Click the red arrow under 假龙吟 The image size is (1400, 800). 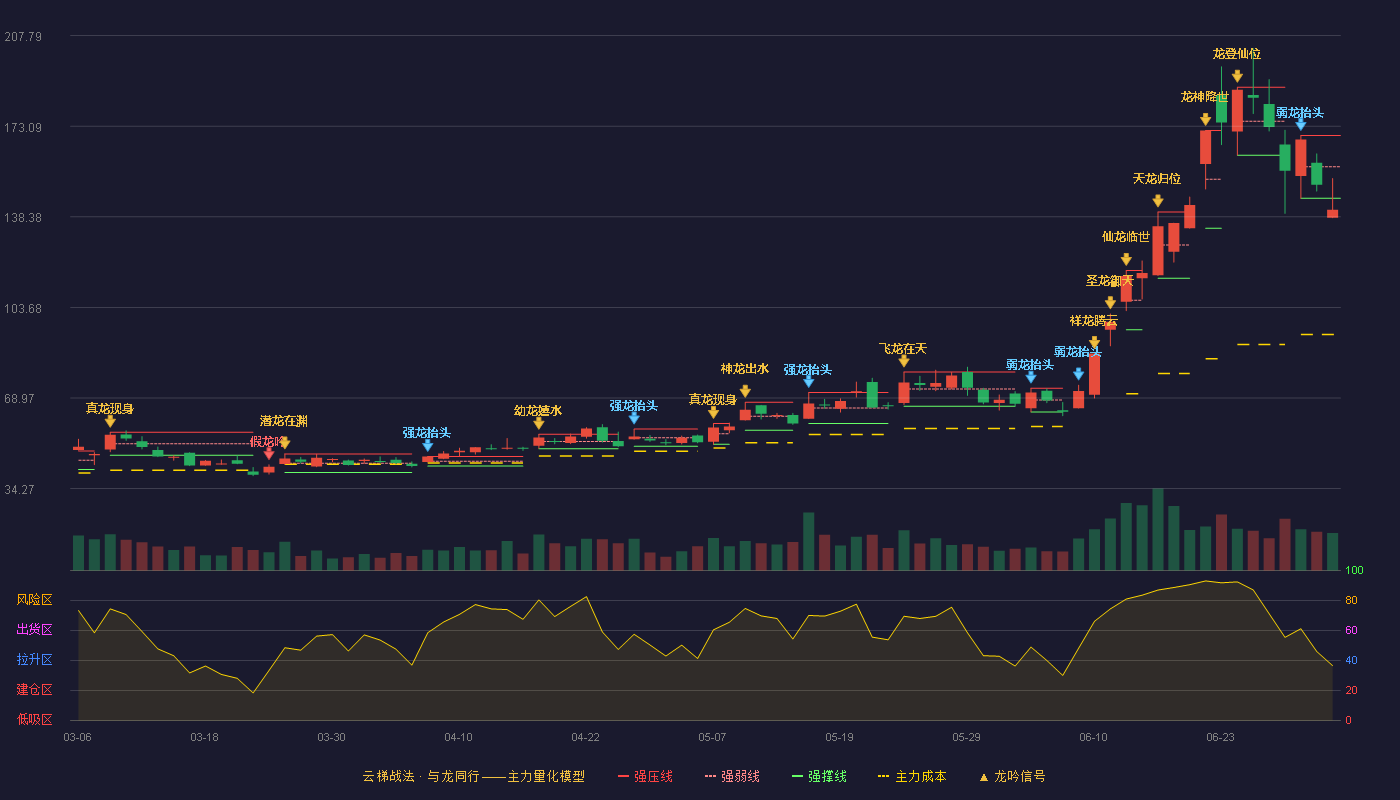coord(268,453)
